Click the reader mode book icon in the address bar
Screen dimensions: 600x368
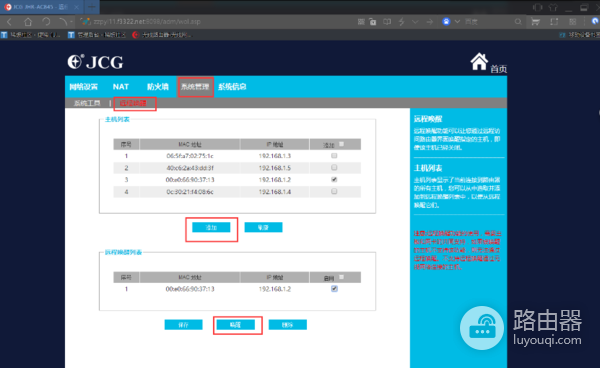387,22
